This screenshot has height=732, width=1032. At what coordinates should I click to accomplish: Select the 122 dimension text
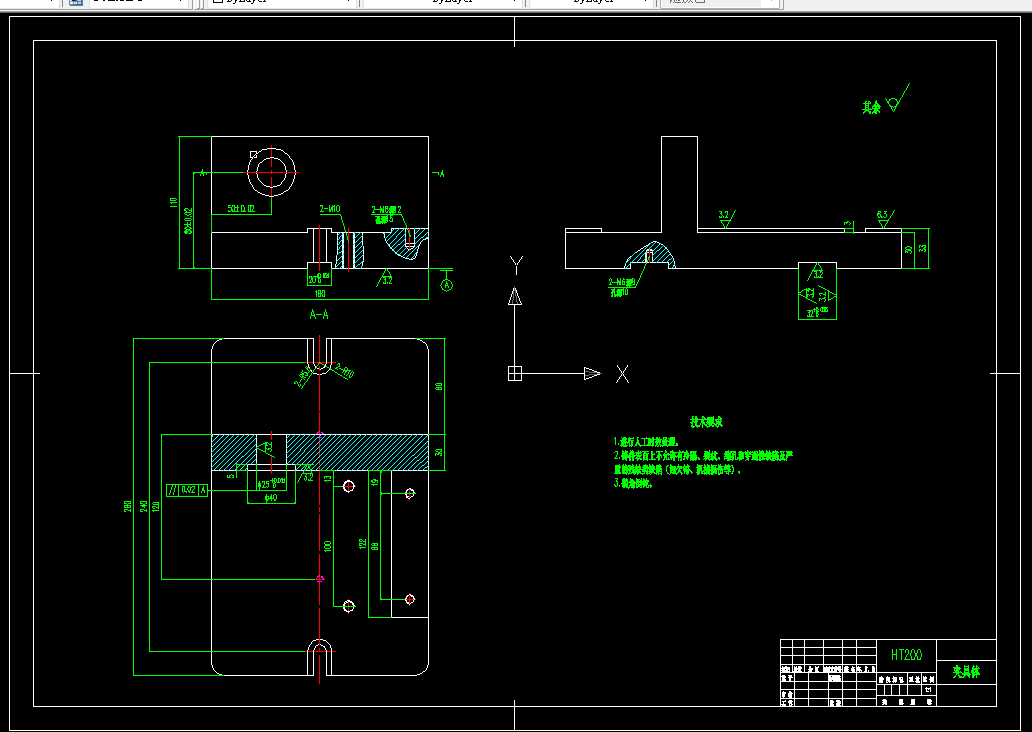tap(362, 544)
